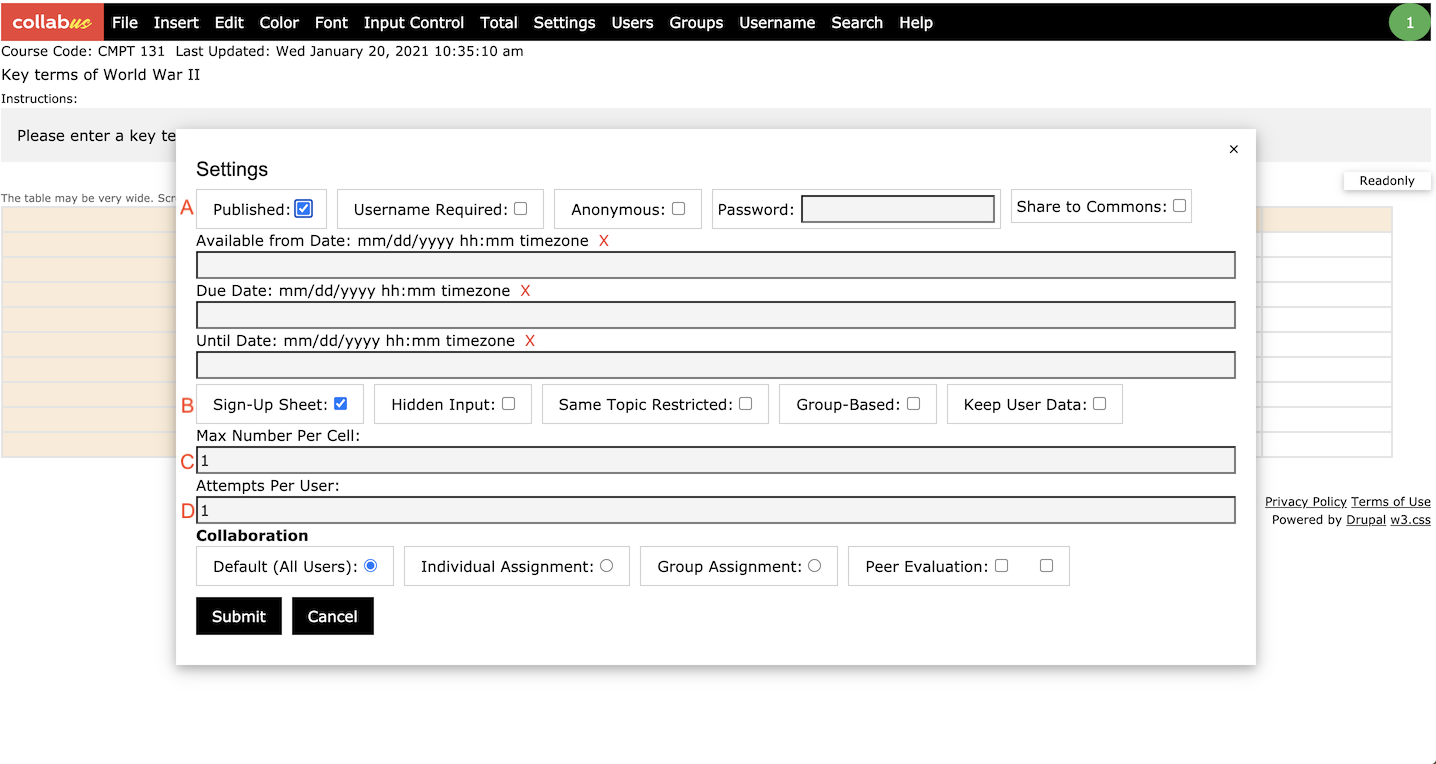Choose Group Assignment radio button
The height and width of the screenshot is (764, 1436).
(814, 566)
